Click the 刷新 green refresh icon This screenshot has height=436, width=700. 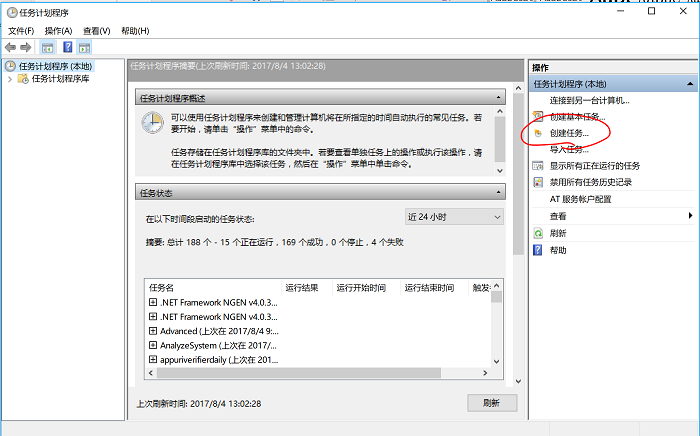tap(539, 233)
